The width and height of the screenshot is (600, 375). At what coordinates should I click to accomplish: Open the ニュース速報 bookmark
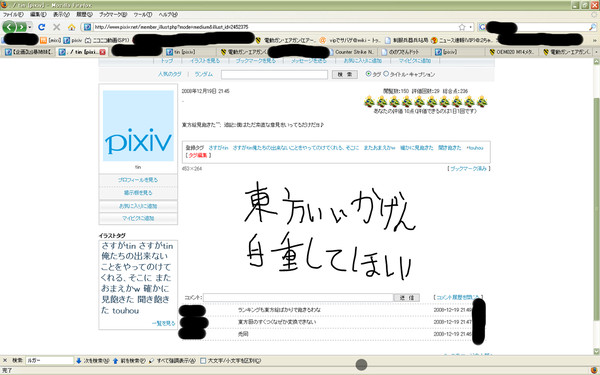click(463, 40)
